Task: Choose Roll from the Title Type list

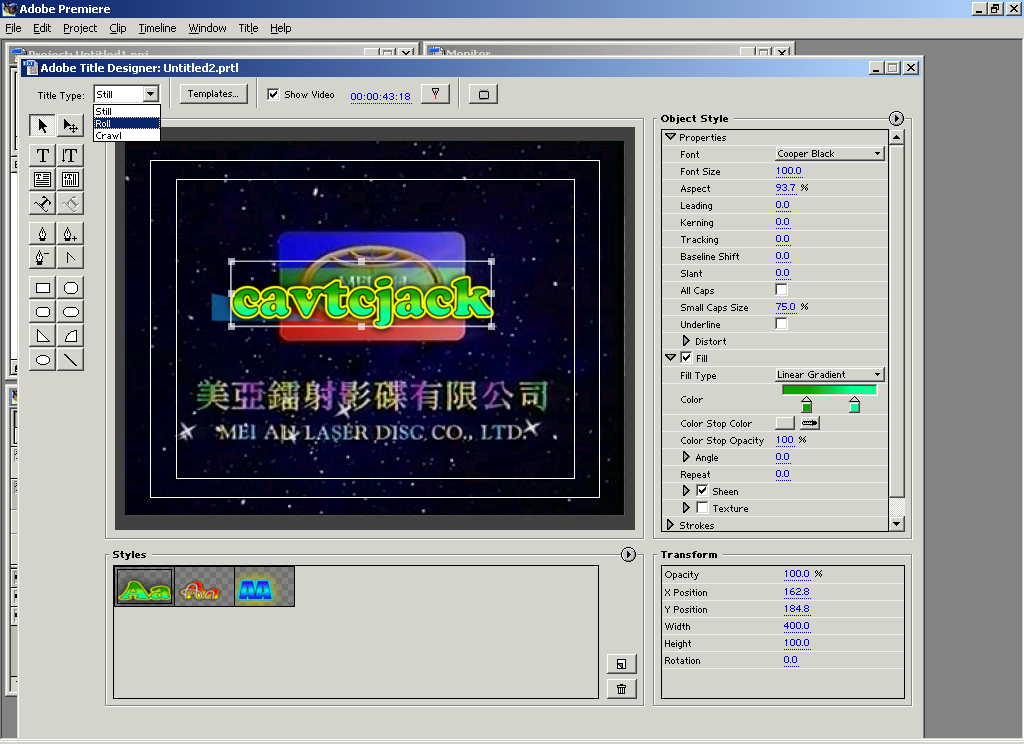Action: click(x=127, y=123)
